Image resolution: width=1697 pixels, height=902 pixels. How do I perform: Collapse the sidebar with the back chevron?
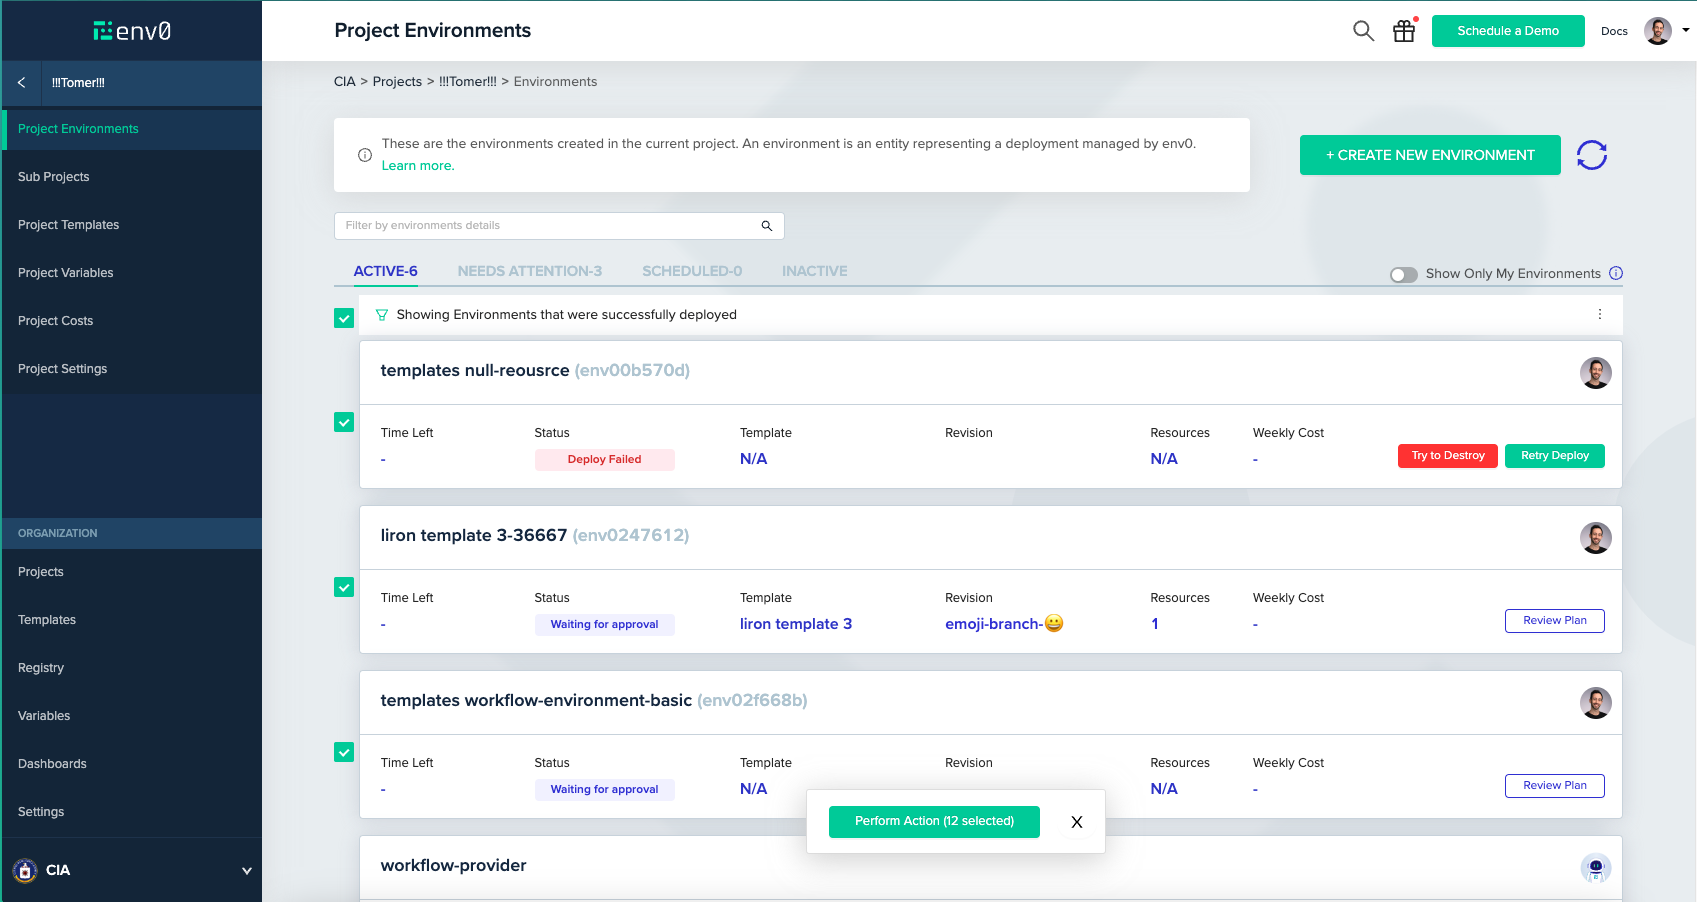click(x=21, y=82)
